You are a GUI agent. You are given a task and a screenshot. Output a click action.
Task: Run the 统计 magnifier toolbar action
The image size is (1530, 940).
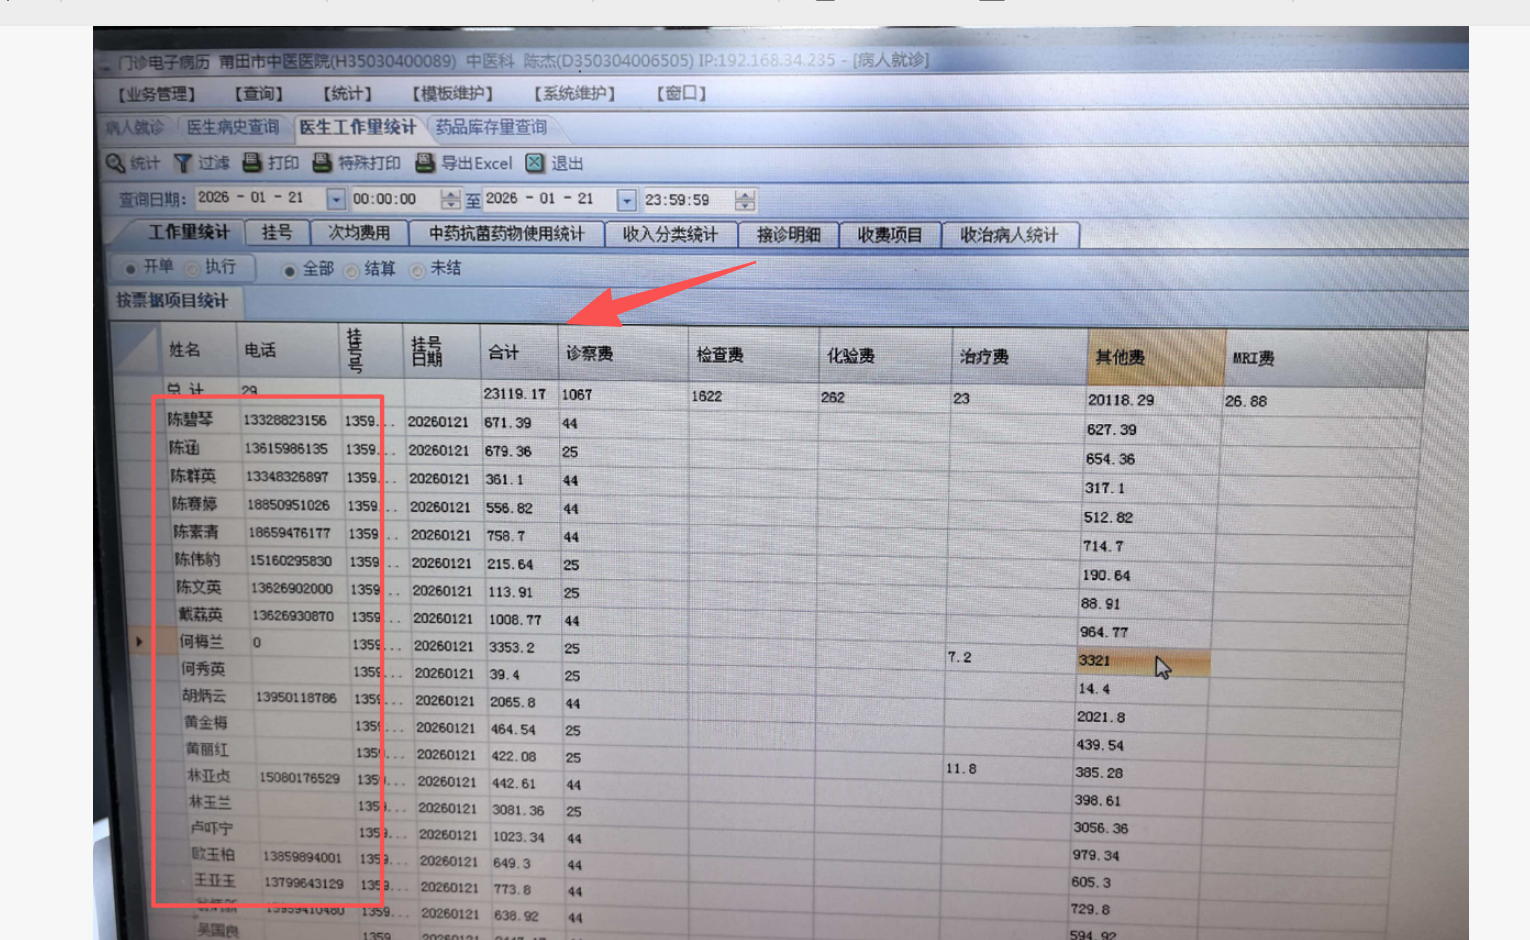[133, 163]
